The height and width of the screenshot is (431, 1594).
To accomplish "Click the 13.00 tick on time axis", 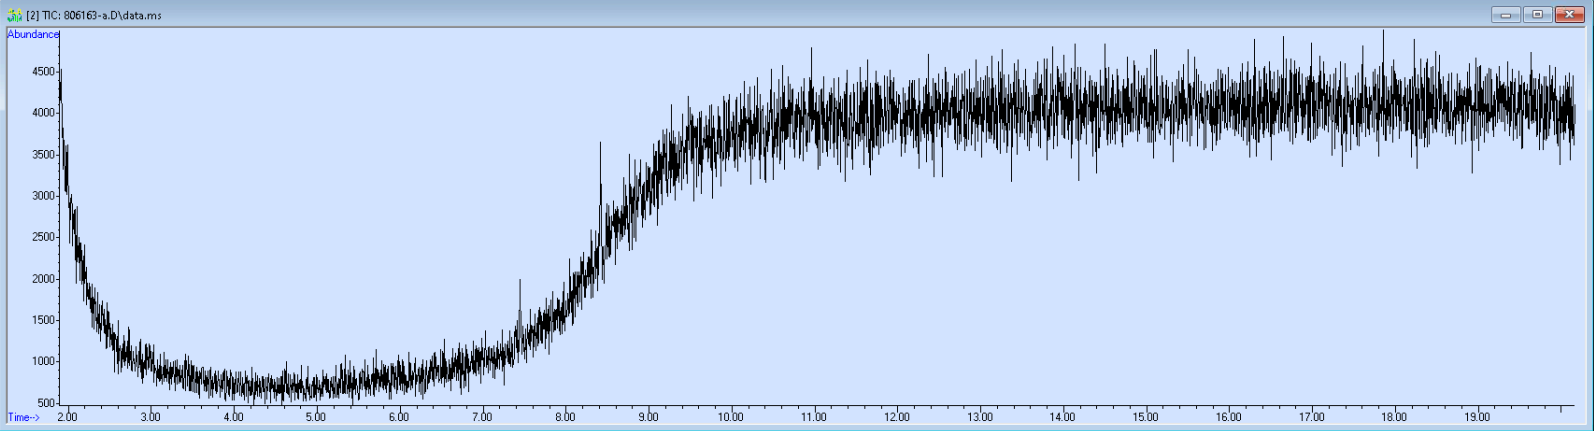I will click(x=979, y=417).
